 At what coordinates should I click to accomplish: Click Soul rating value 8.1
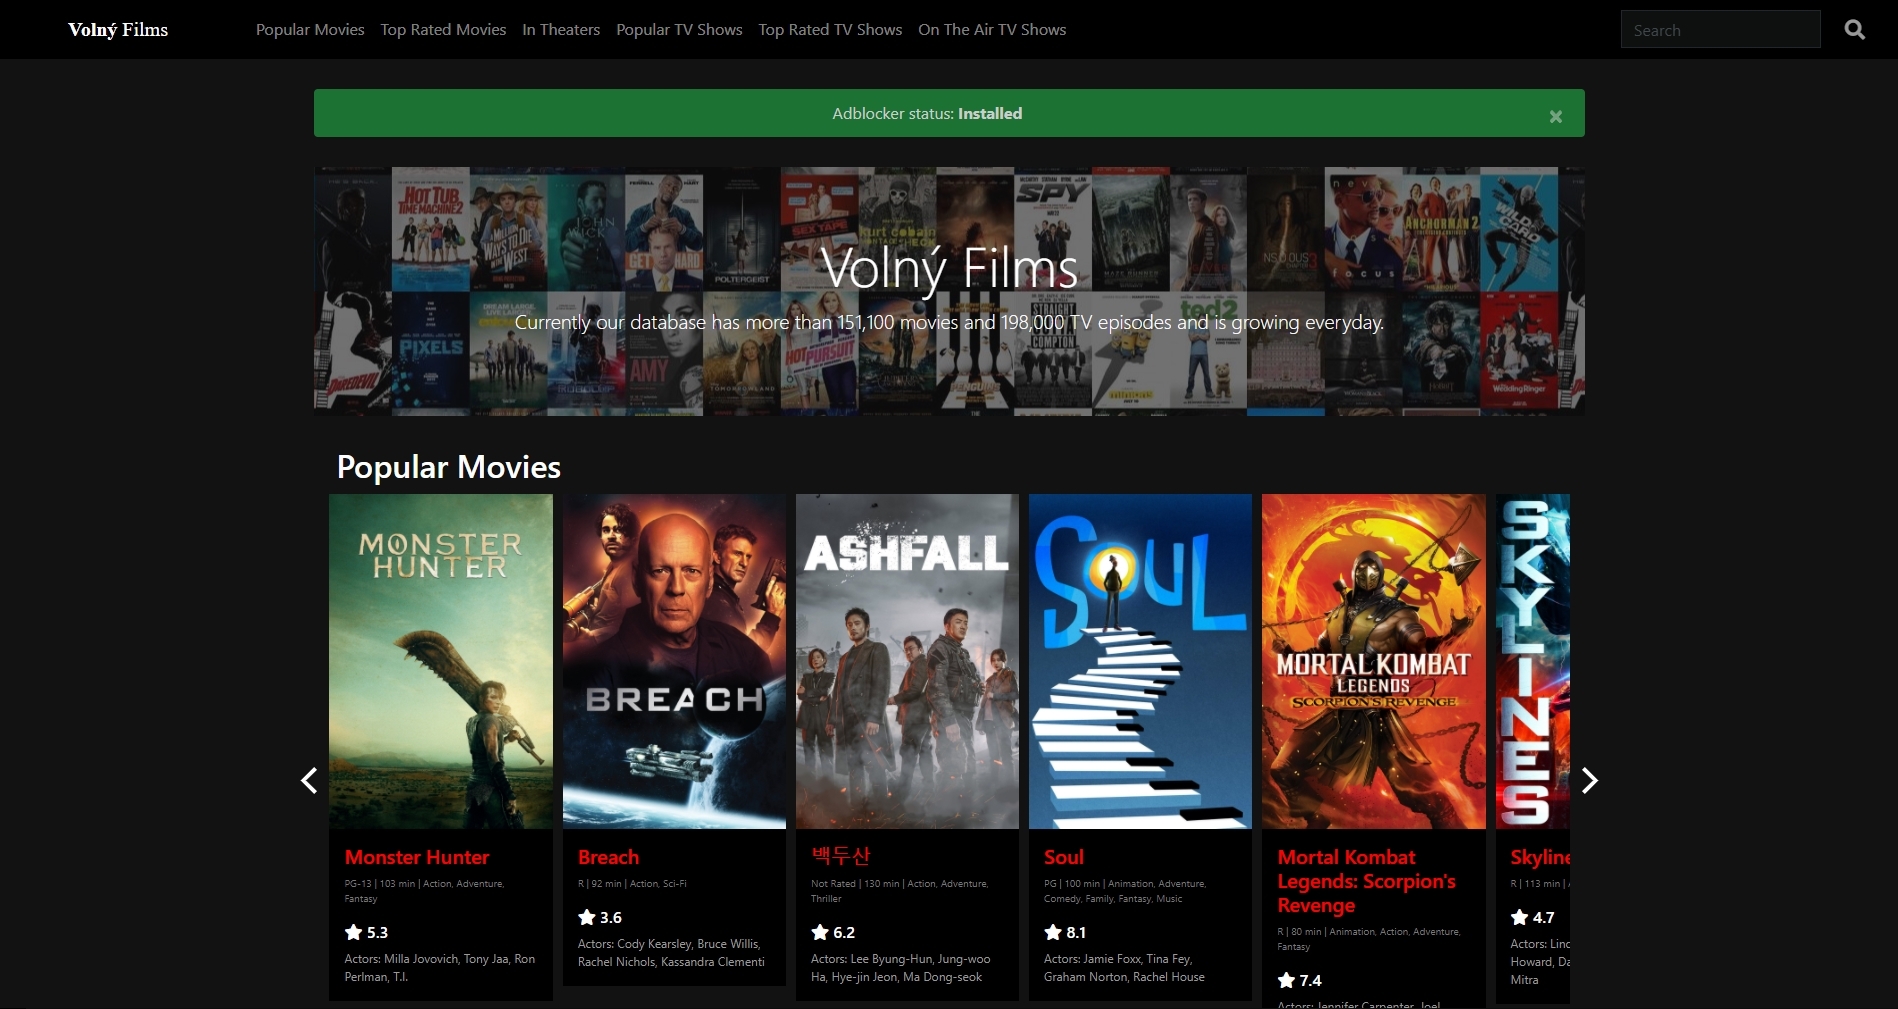tap(1076, 932)
